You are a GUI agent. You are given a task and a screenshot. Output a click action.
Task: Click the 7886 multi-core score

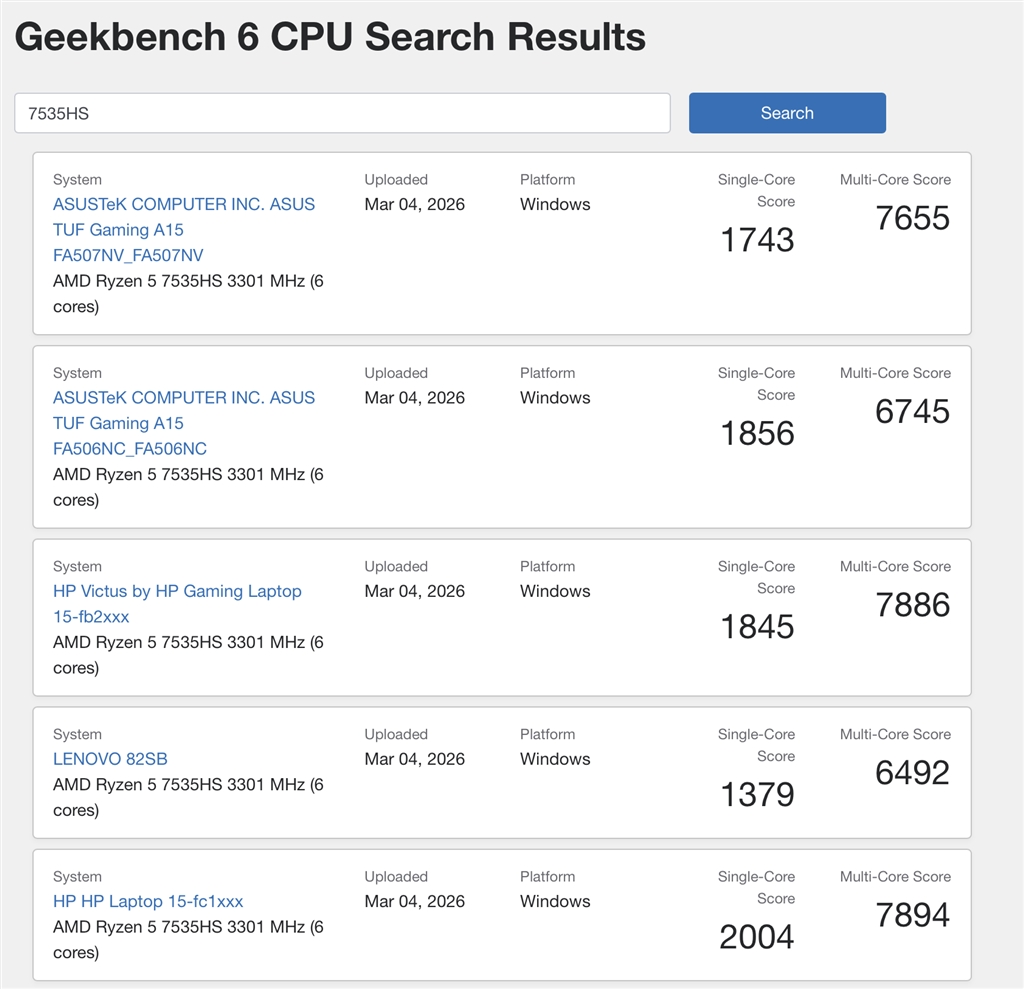(912, 605)
